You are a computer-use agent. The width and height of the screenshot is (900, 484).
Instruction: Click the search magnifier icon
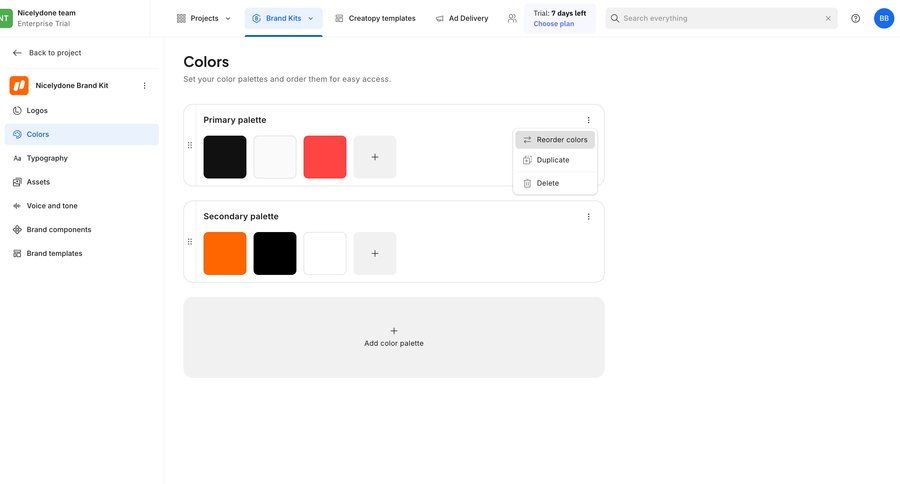pos(615,18)
